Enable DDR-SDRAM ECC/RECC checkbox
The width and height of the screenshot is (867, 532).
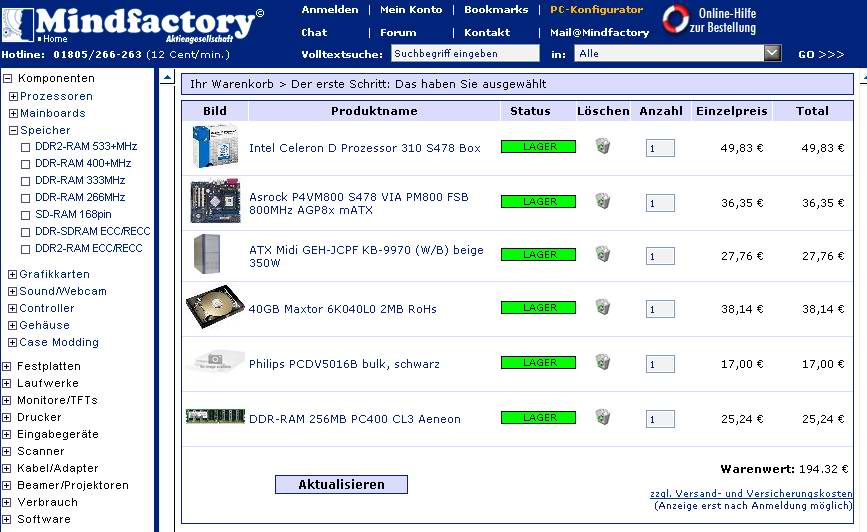tap(25, 232)
